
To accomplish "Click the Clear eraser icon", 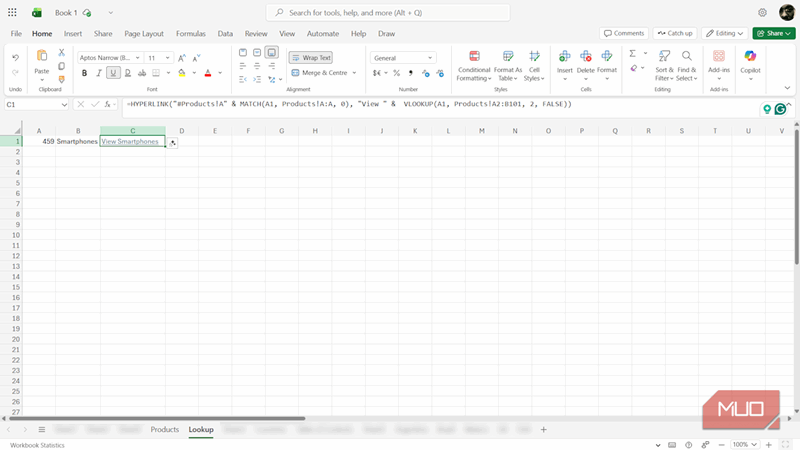I will tap(633, 68).
